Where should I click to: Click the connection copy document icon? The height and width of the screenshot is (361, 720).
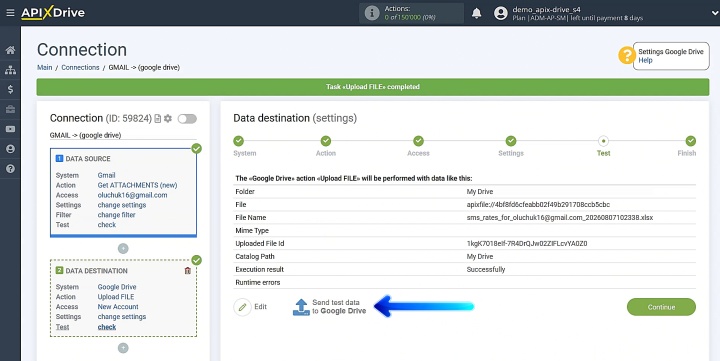(158, 118)
